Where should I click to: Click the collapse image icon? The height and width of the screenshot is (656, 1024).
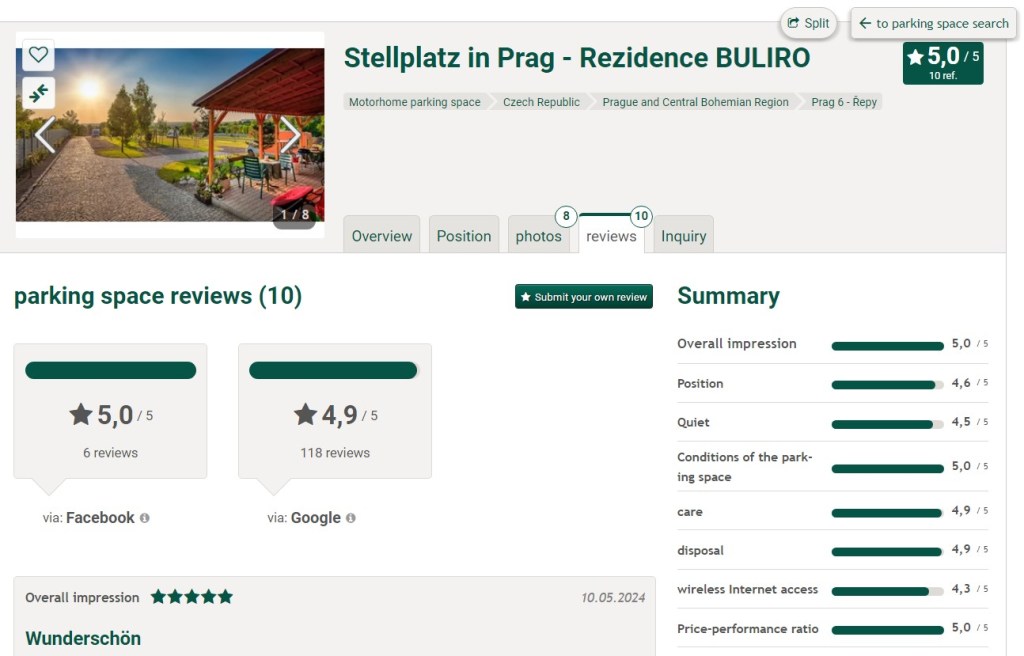38,93
